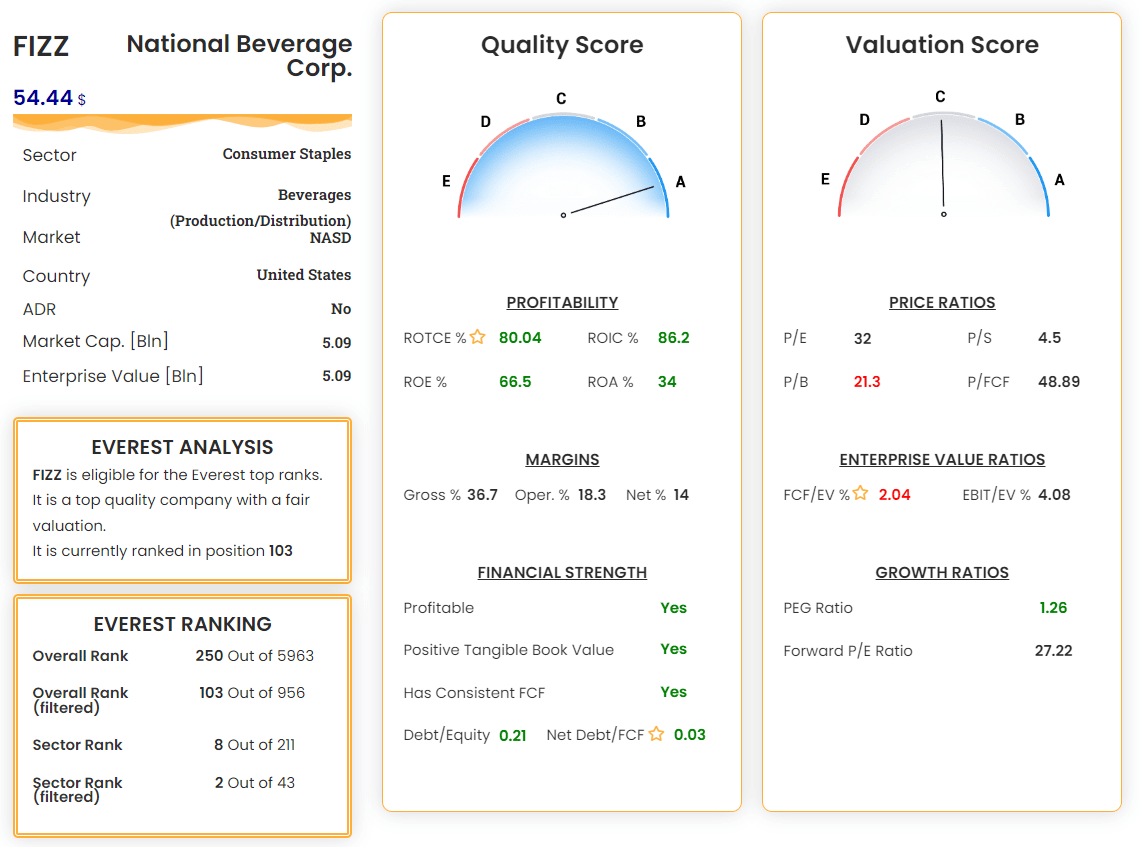Click the NASD market value

point(330,238)
